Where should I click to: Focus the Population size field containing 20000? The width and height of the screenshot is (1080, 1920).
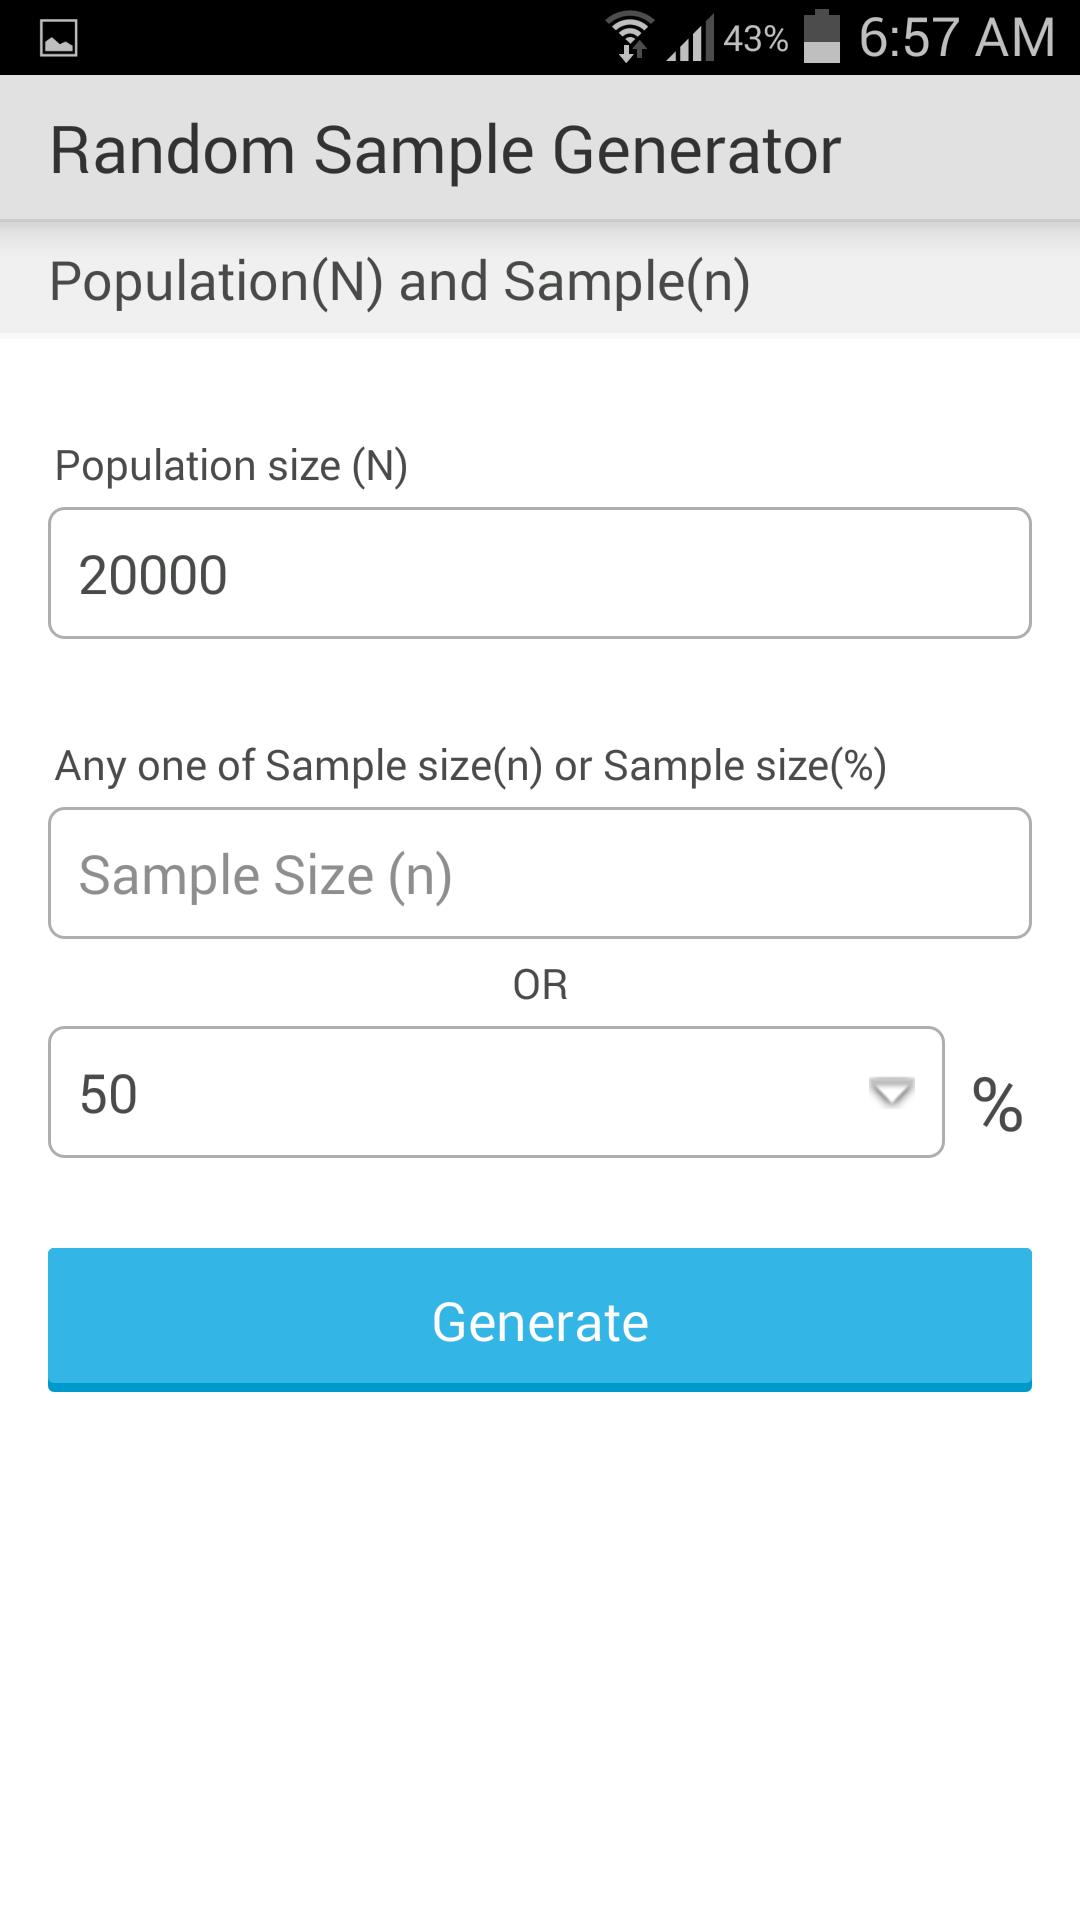(540, 574)
